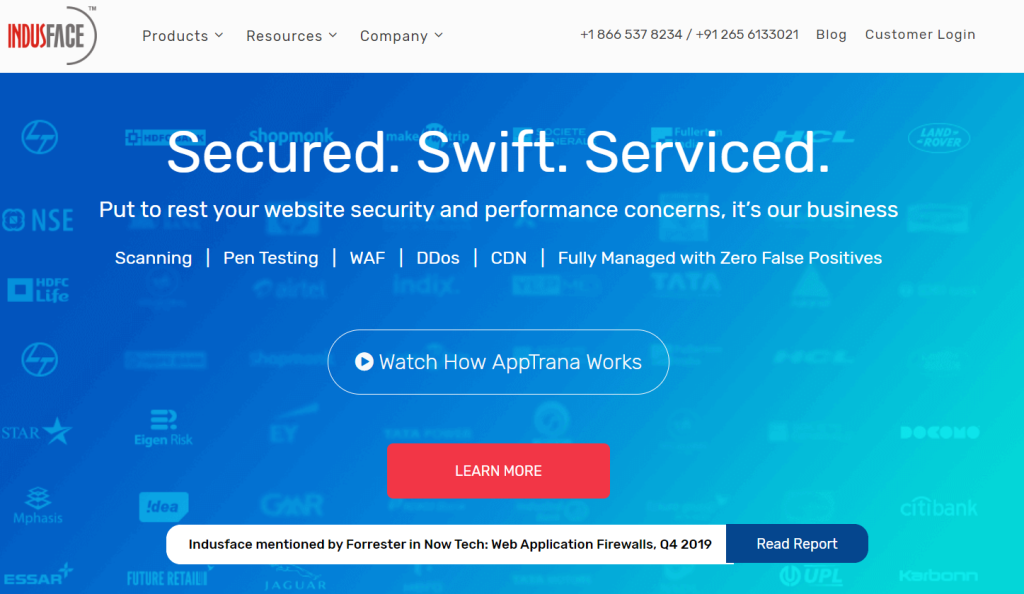The image size is (1024, 594).
Task: Expand the Company dropdown menu
Action: (401, 36)
